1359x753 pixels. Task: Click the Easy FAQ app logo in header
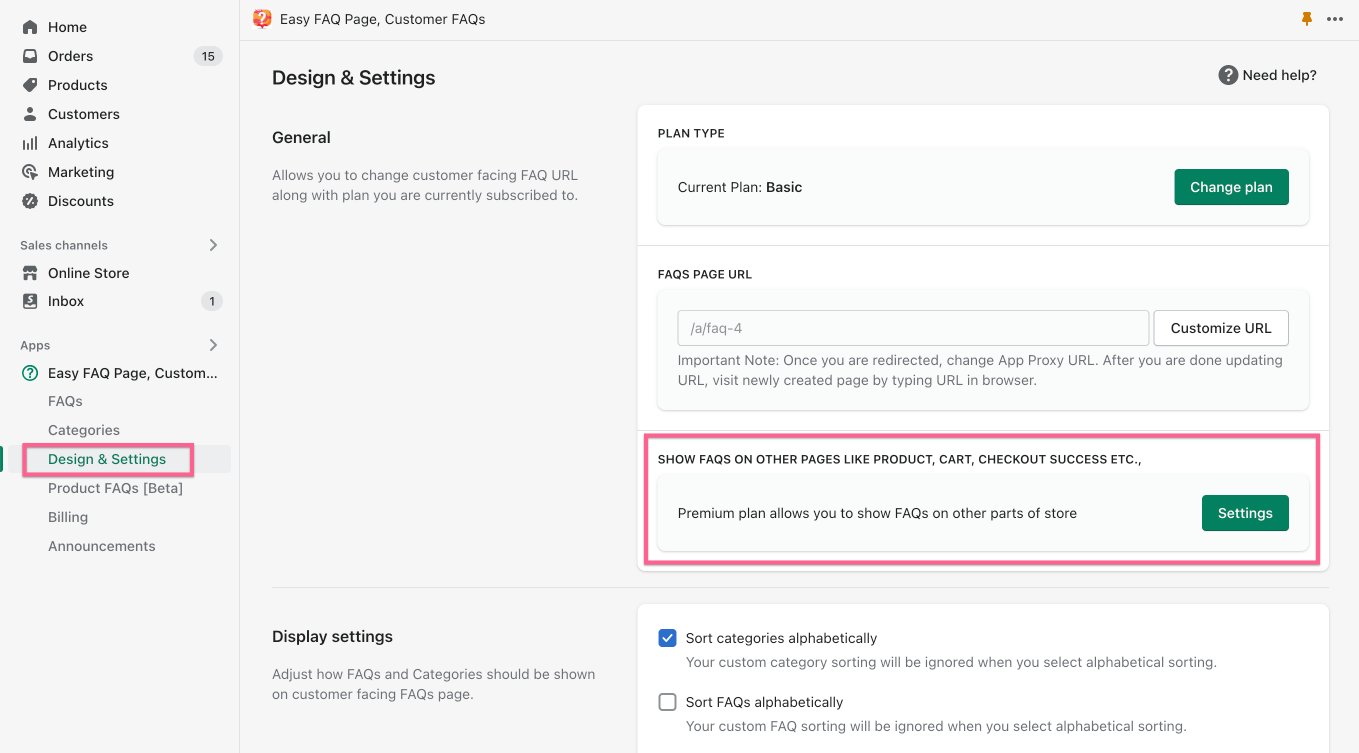tap(262, 18)
